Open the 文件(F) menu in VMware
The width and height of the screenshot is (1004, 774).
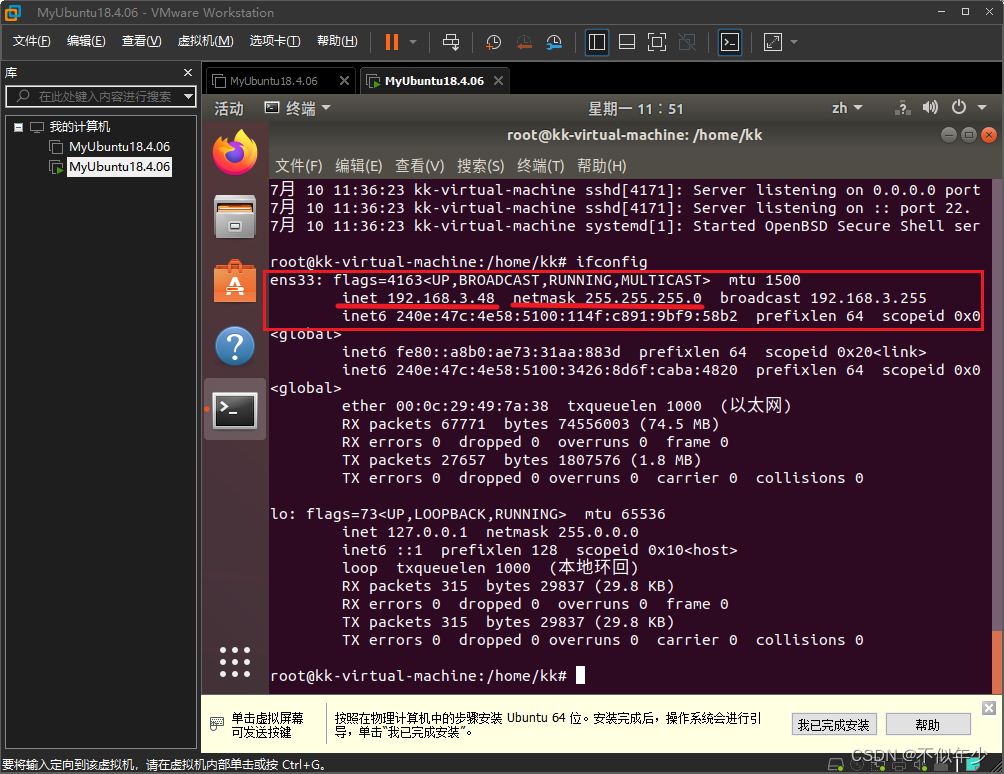[x=31, y=41]
